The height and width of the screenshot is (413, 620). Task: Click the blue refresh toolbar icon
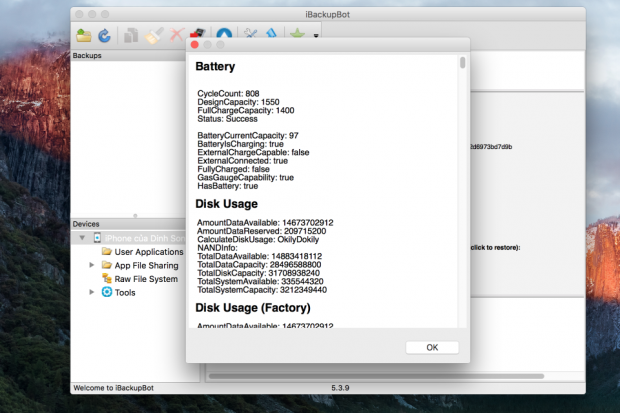coord(104,35)
